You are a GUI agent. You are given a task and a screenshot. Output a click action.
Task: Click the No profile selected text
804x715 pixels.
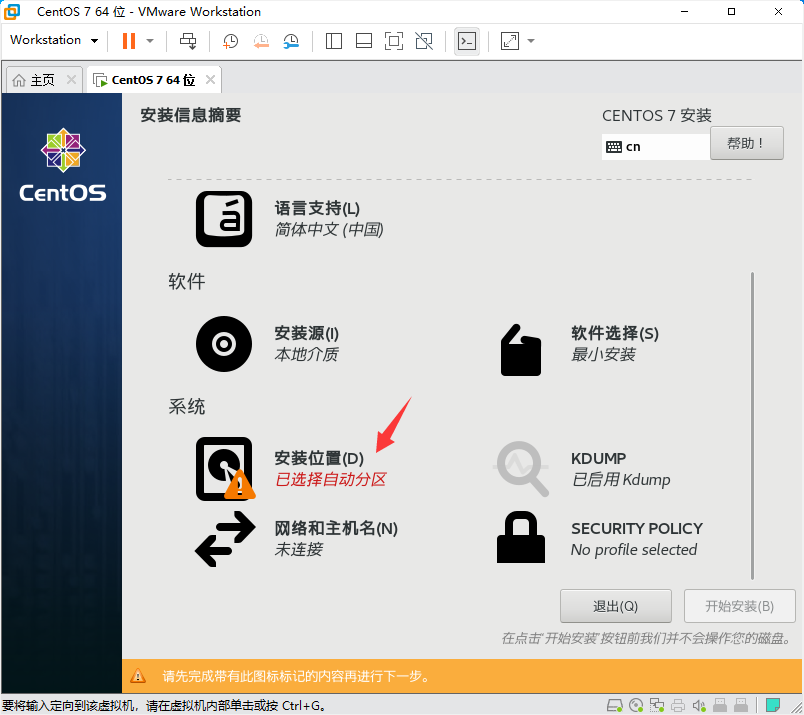click(634, 550)
